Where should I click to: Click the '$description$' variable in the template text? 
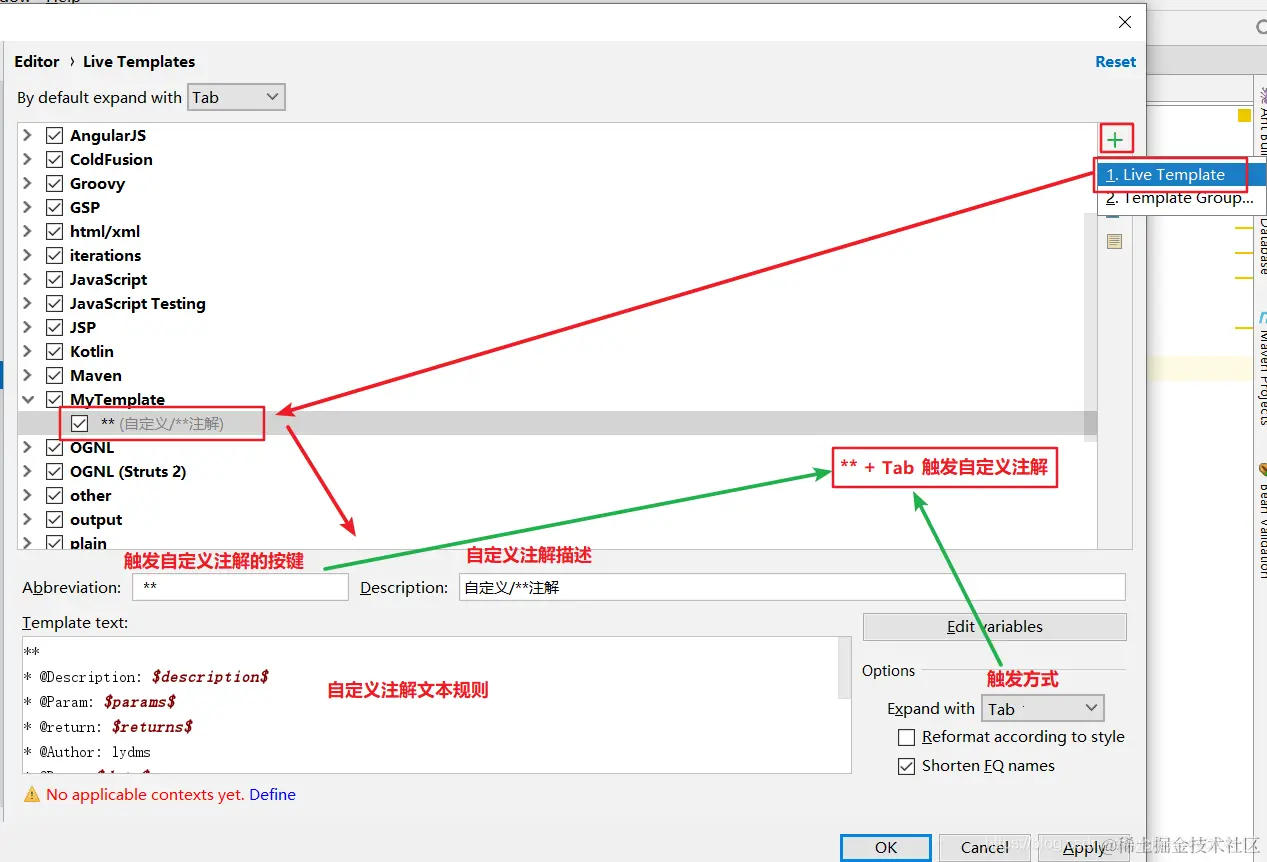210,677
